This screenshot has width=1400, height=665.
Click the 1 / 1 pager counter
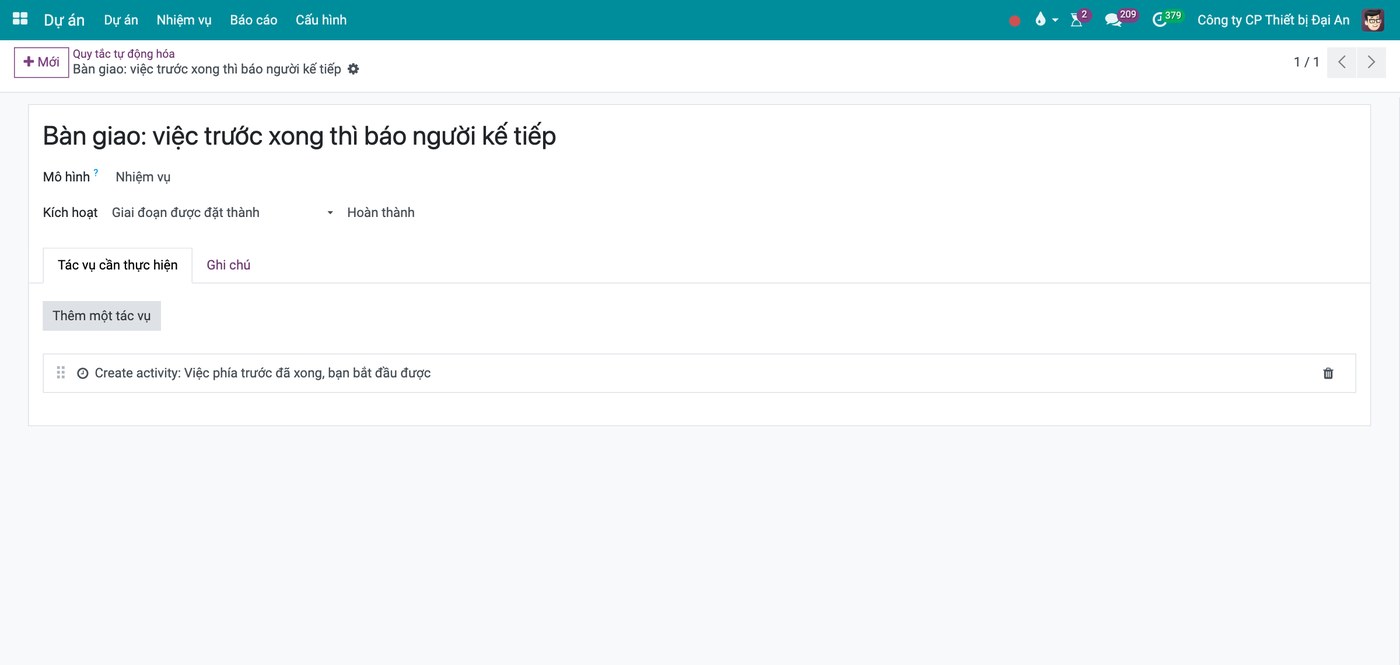click(1306, 62)
